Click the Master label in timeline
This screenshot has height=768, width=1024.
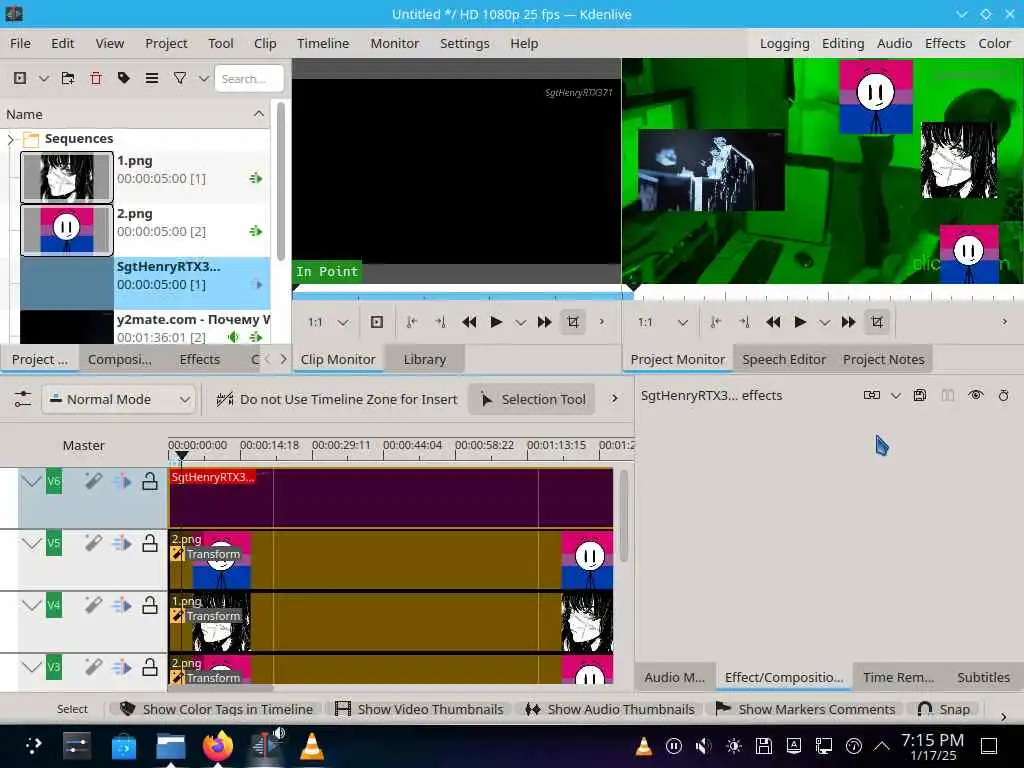coord(84,445)
